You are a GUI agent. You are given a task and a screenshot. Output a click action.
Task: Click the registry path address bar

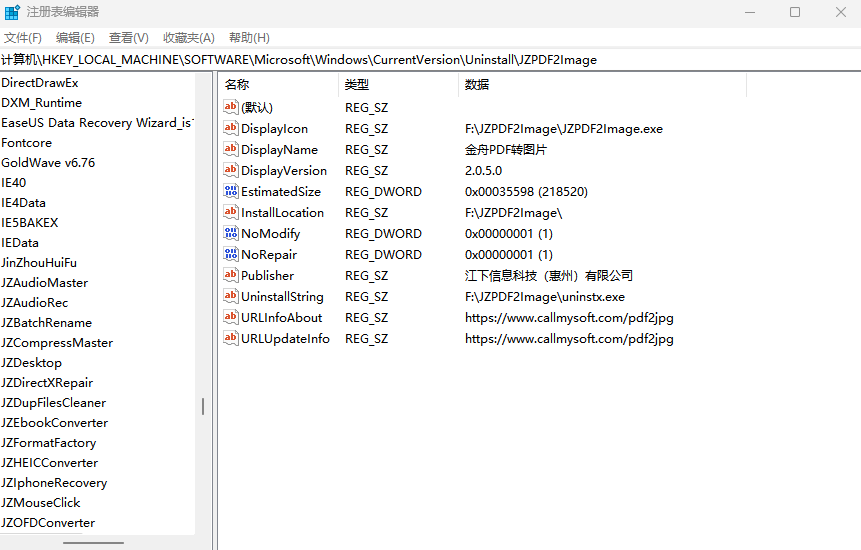(x=430, y=60)
